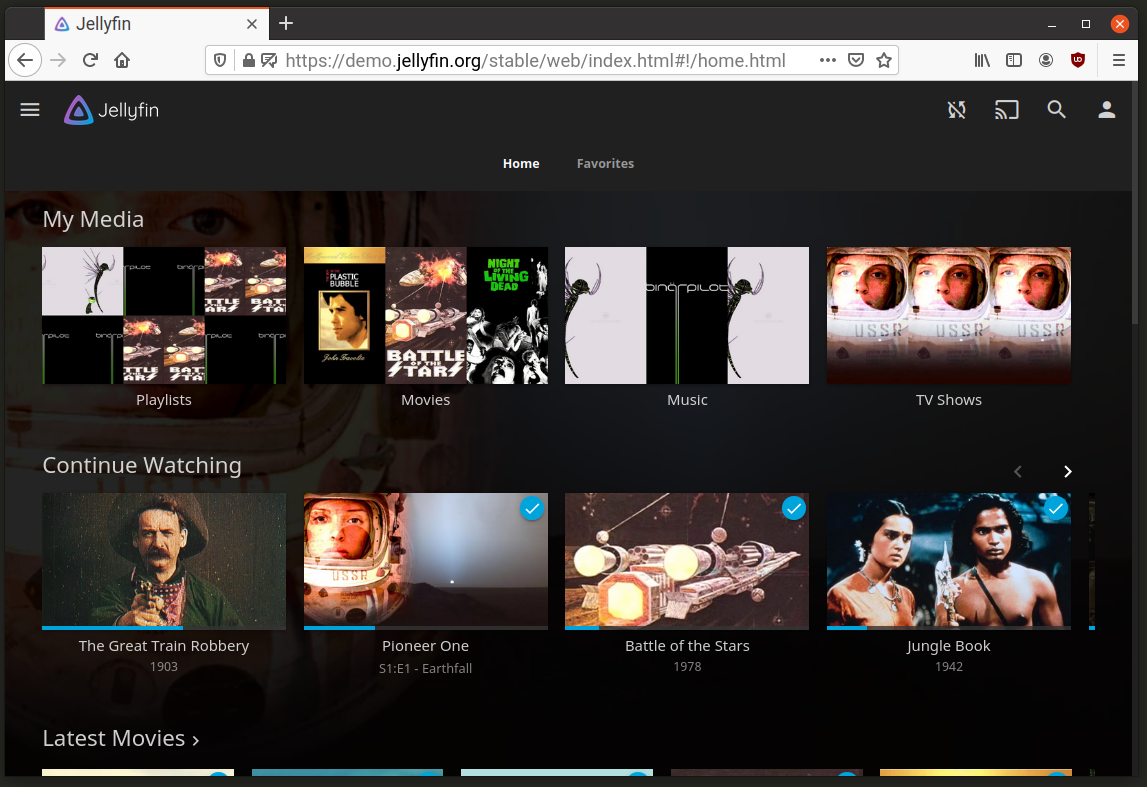Open the Cast to device icon
This screenshot has width=1147, height=787.
tap(1006, 110)
